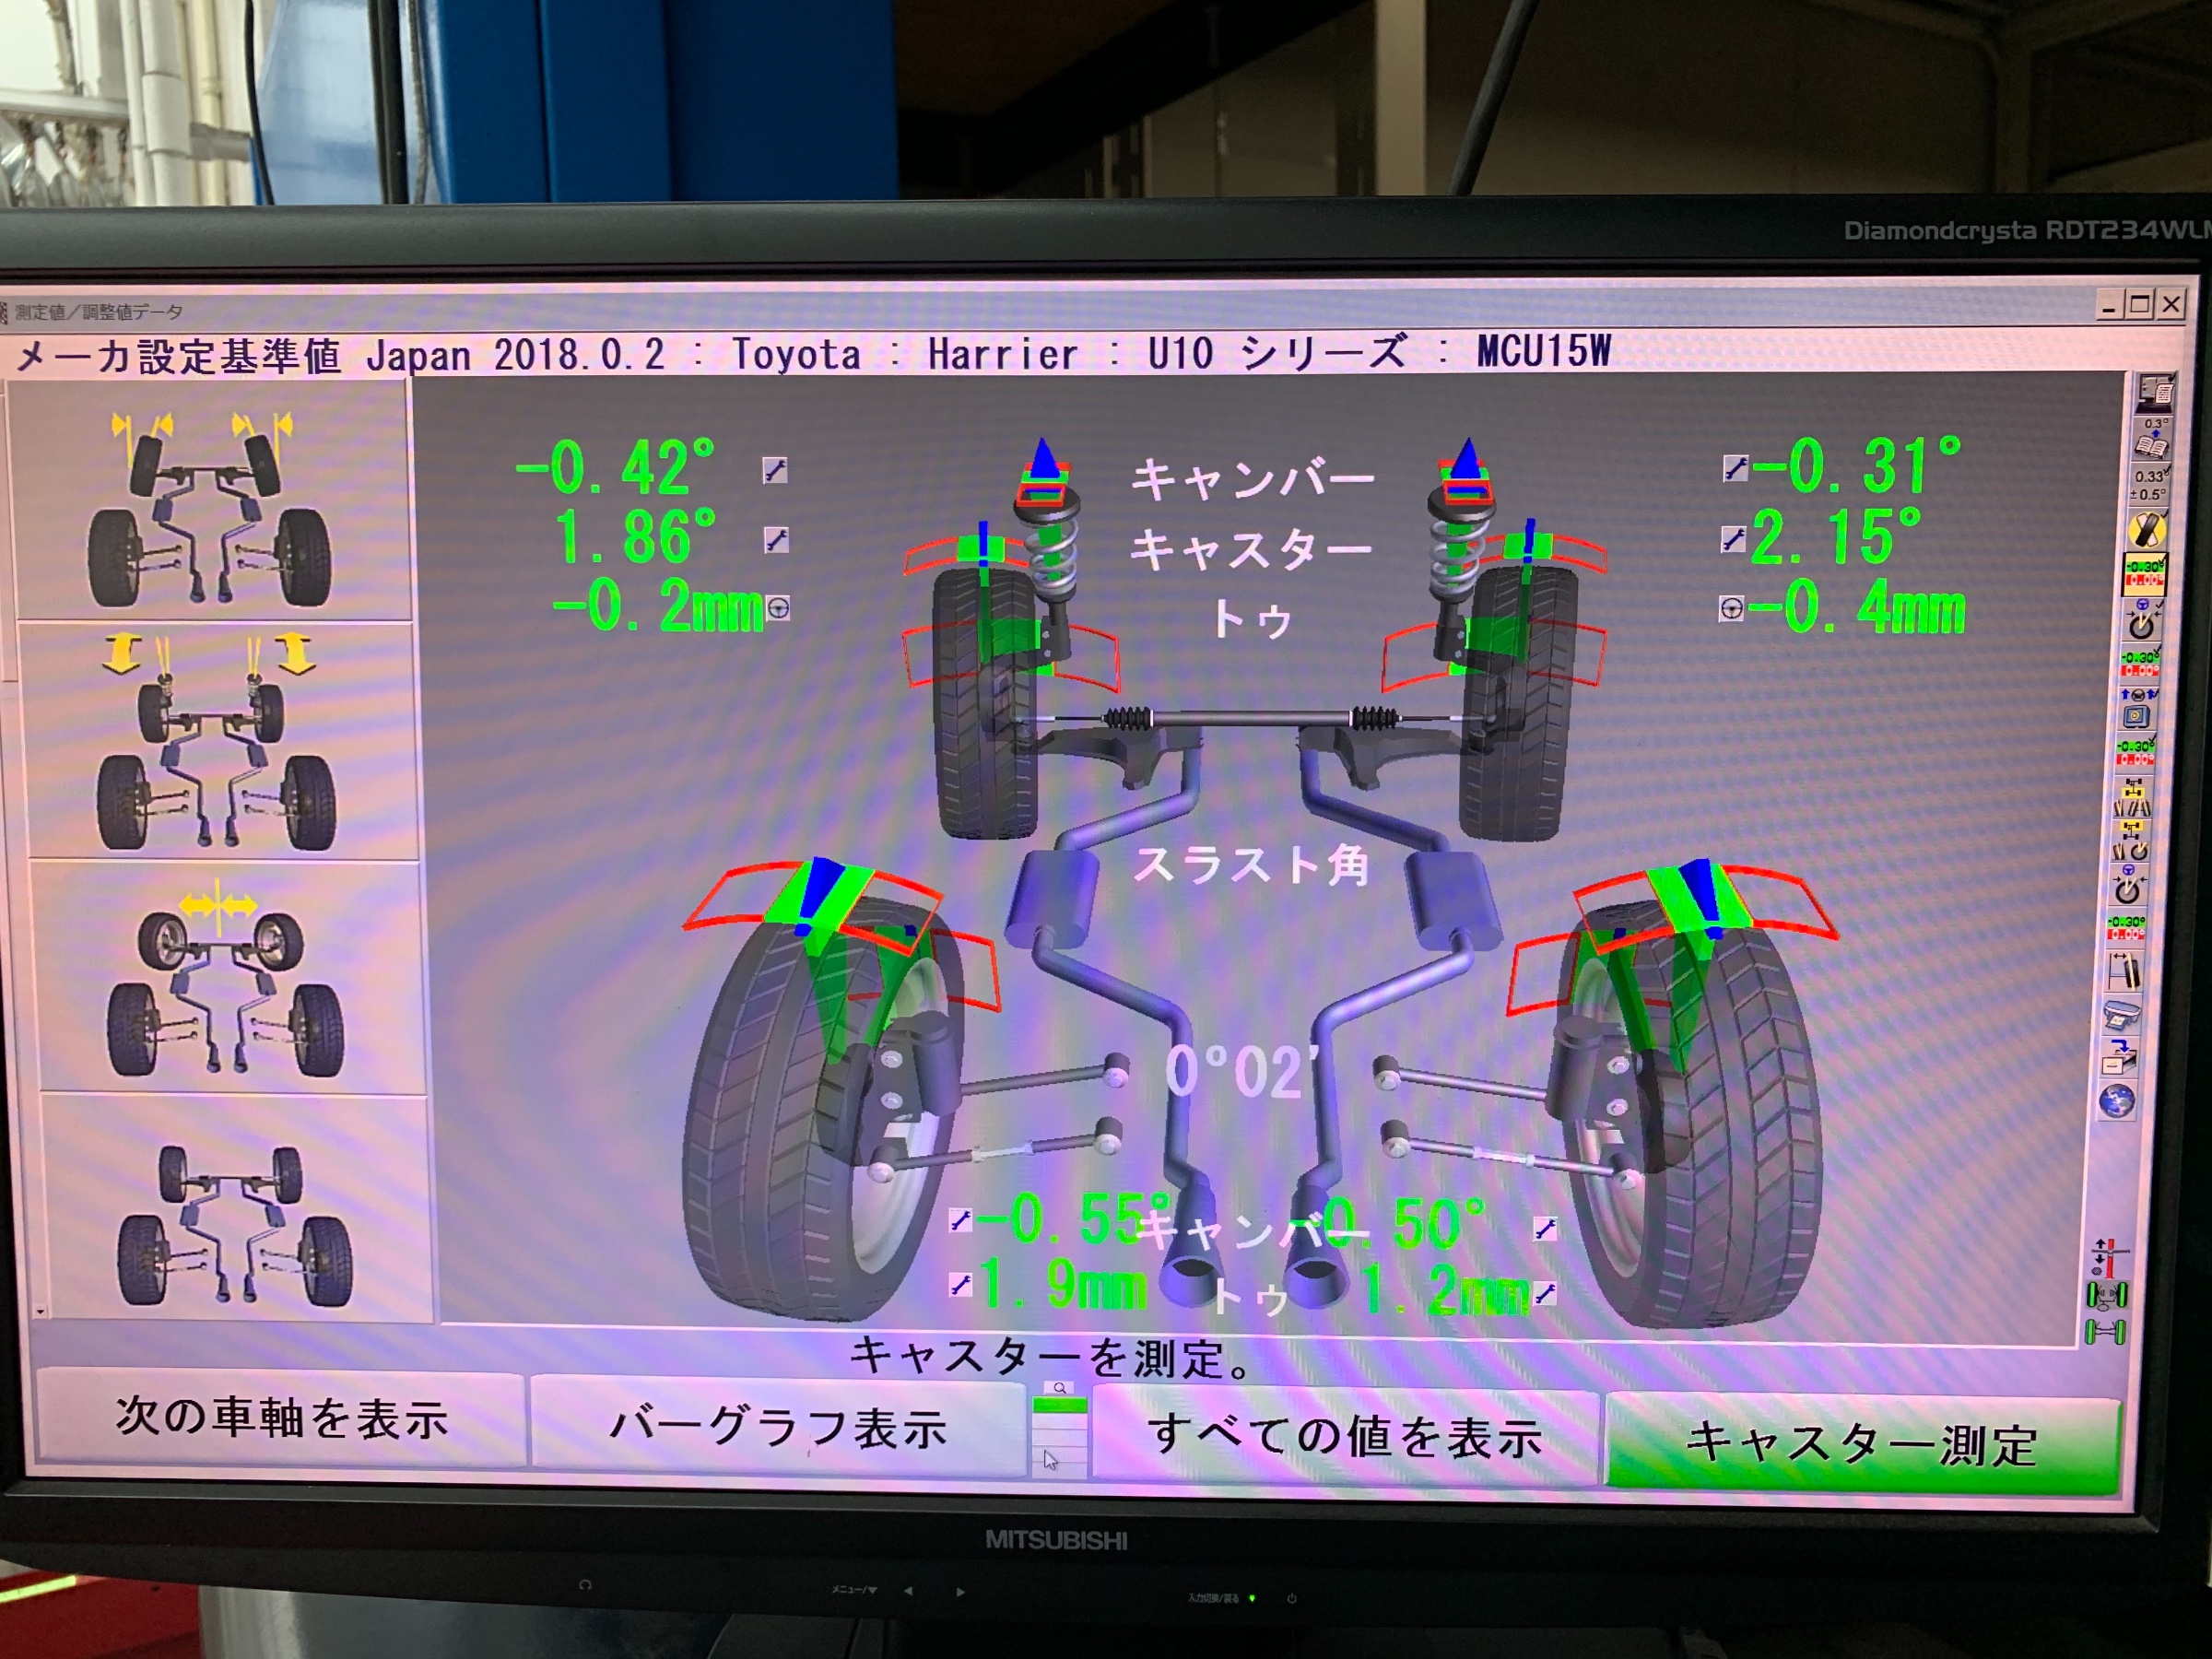The image size is (2212, 1659).
Task: Open the computer with document icon
Action: tap(2155, 392)
